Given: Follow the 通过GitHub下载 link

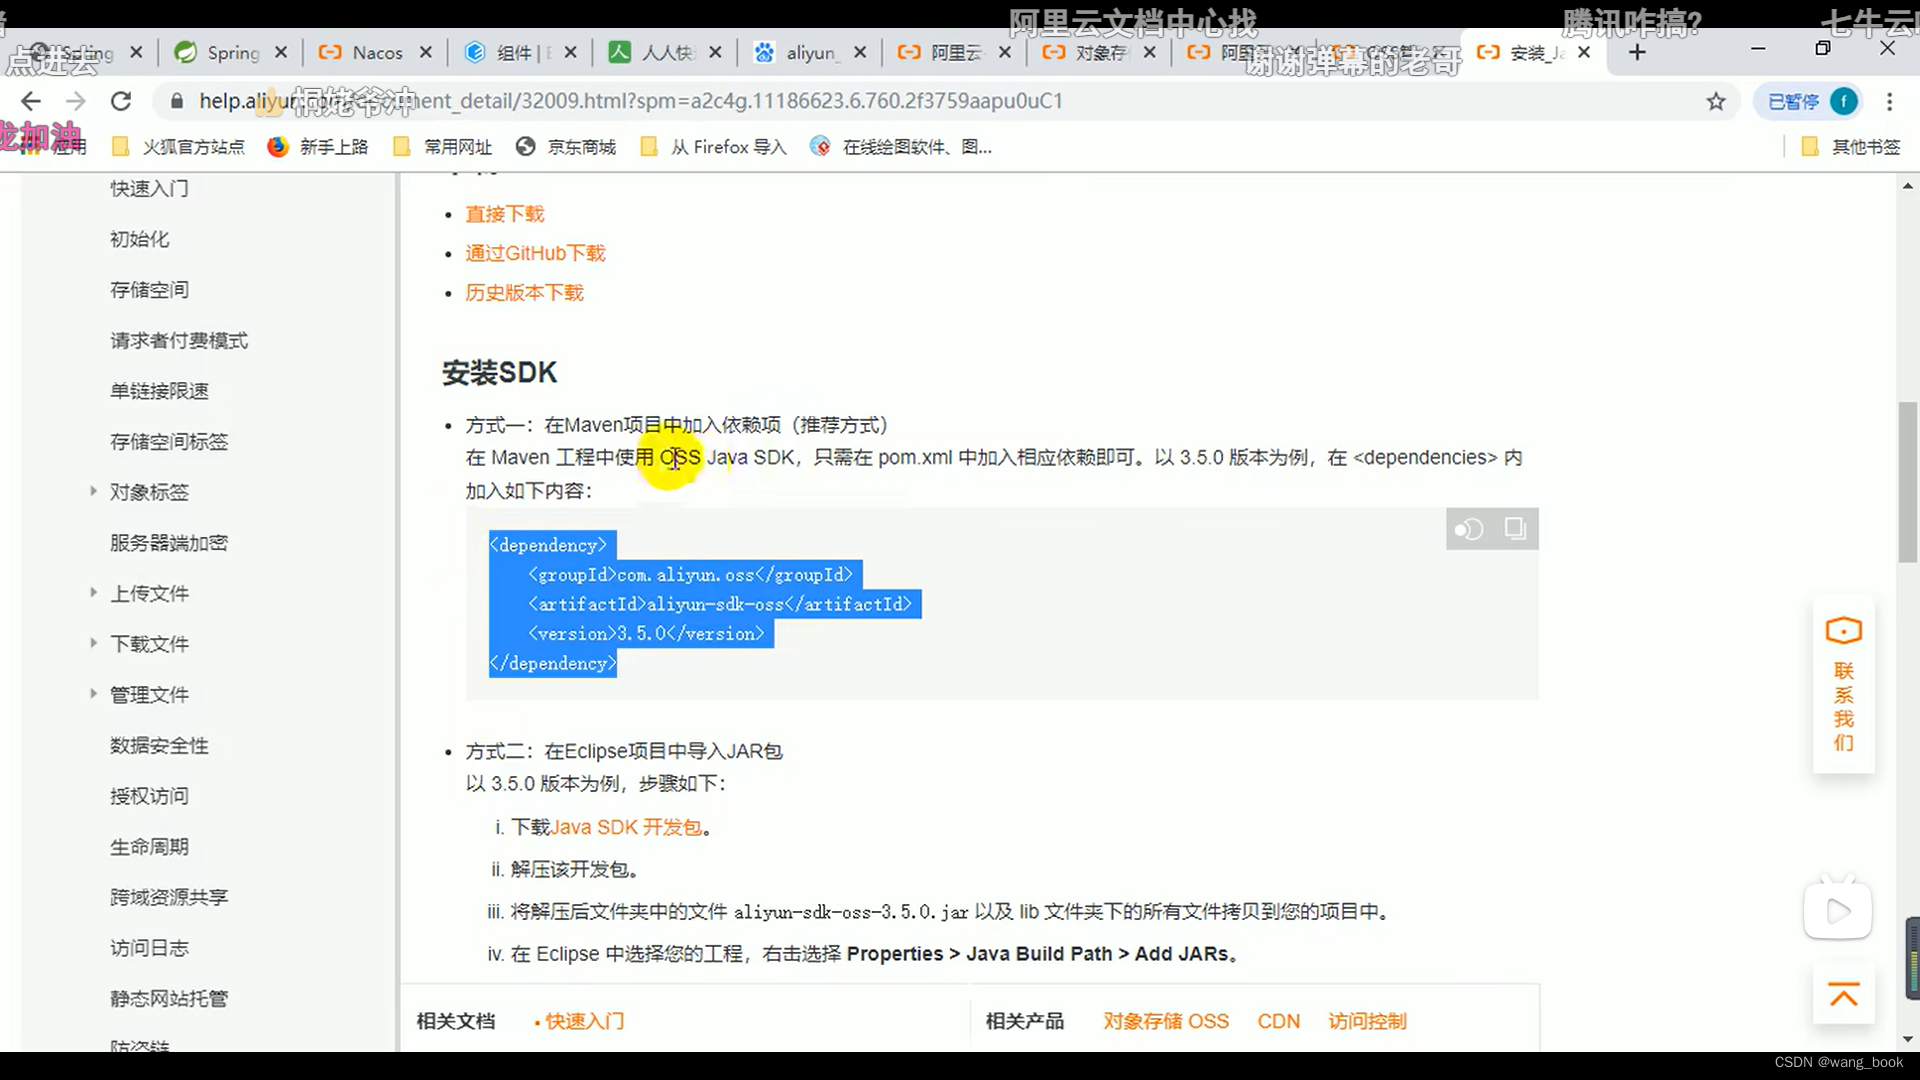Looking at the screenshot, I should [x=535, y=253].
